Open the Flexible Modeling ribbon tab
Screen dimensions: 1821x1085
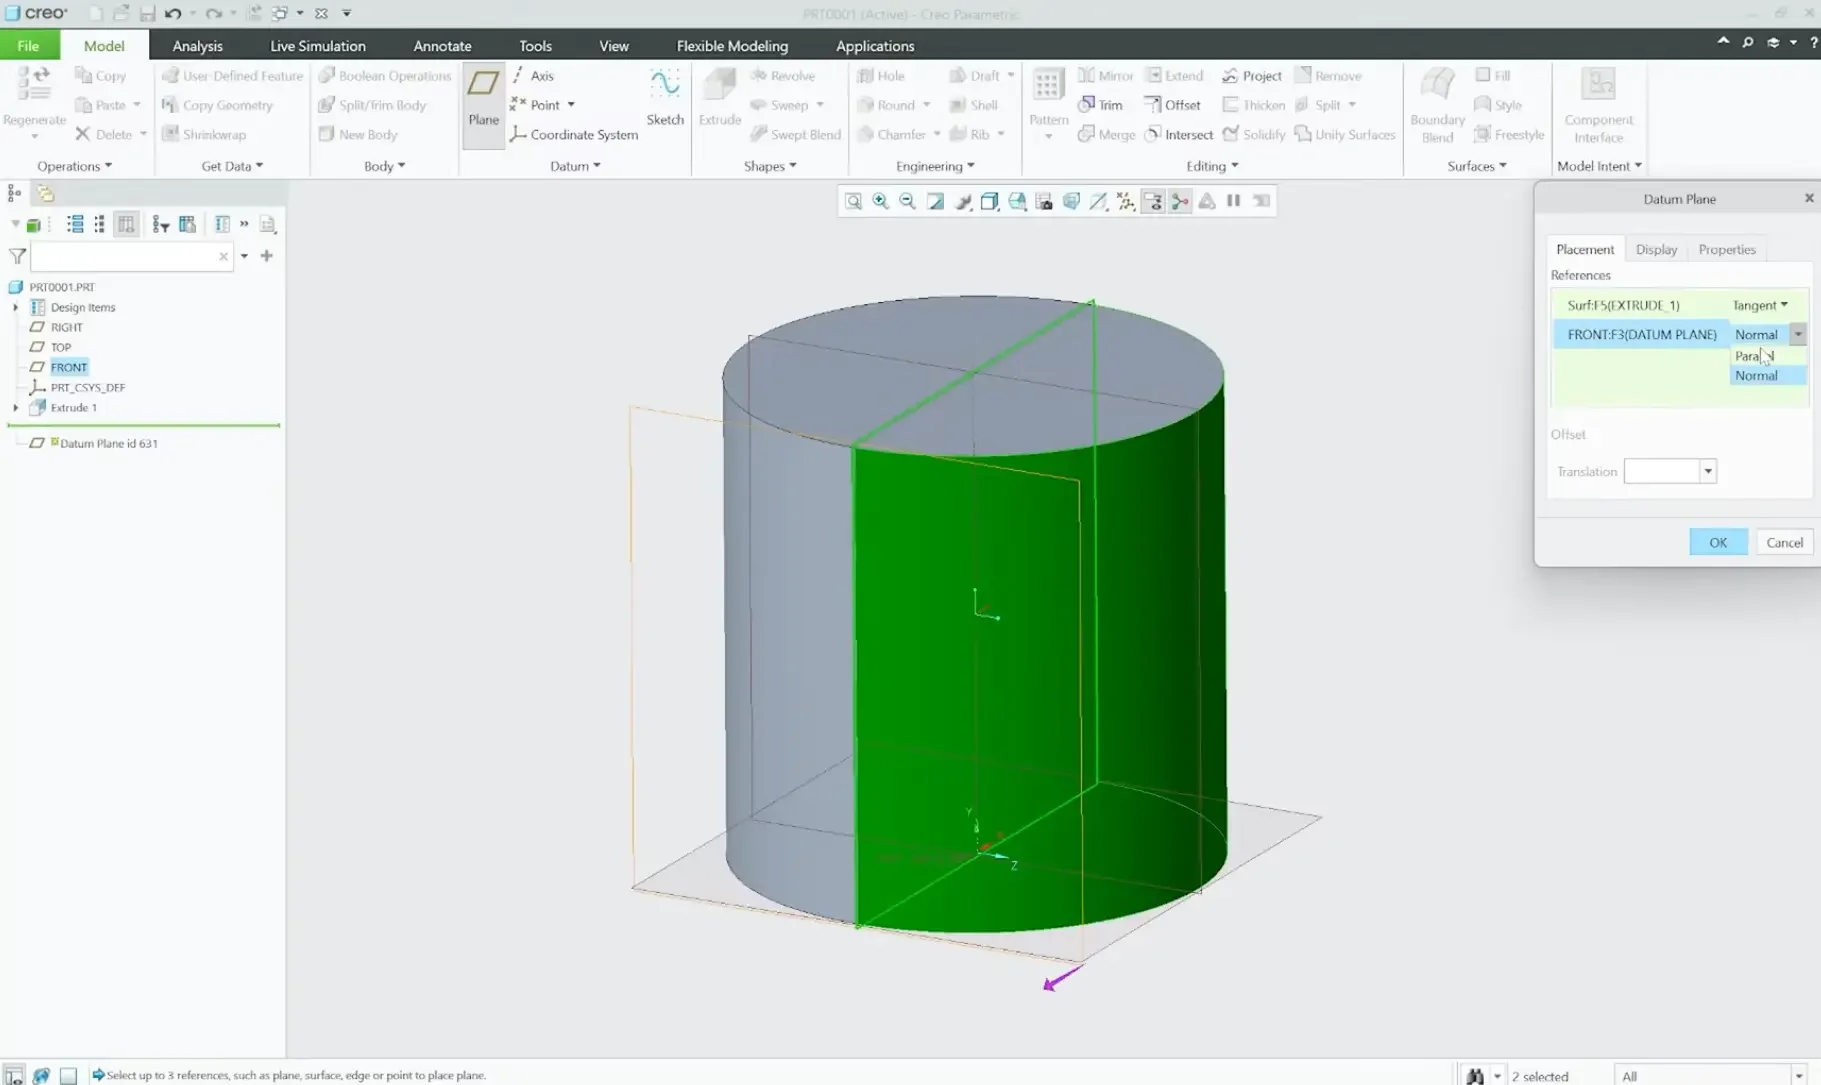click(x=732, y=46)
